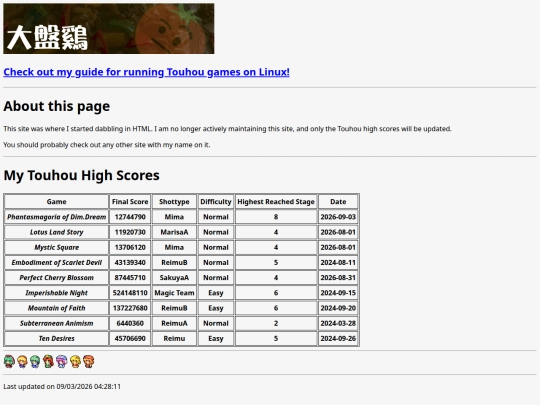
Task: Click stage '8' in Phantasmagoria row
Action: click(276, 217)
